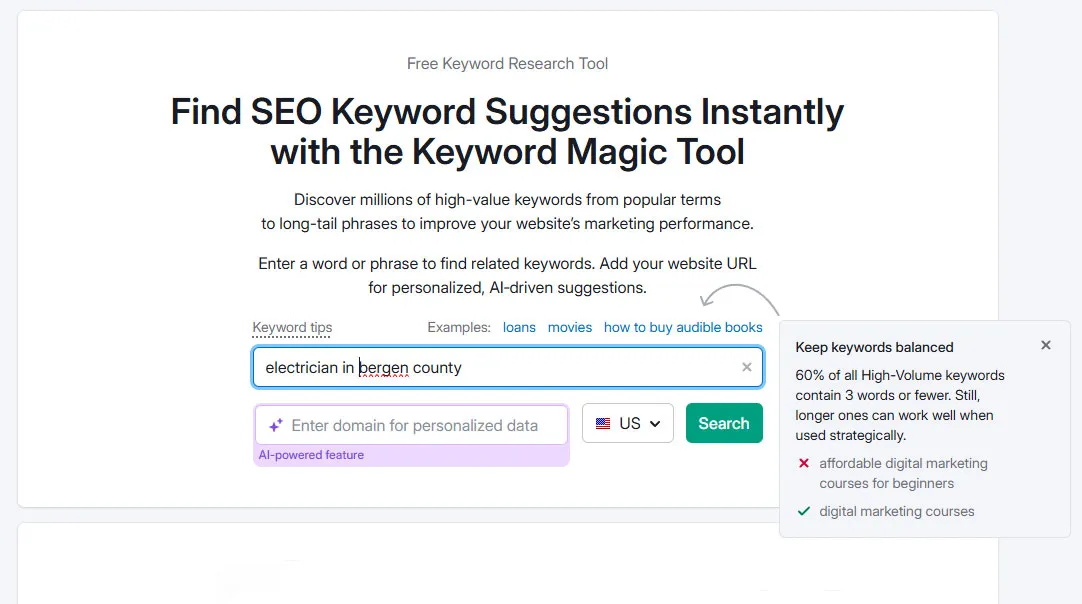Image resolution: width=1082 pixels, height=604 pixels.
Task: Select the 'loans' example keyword
Action: [519, 327]
